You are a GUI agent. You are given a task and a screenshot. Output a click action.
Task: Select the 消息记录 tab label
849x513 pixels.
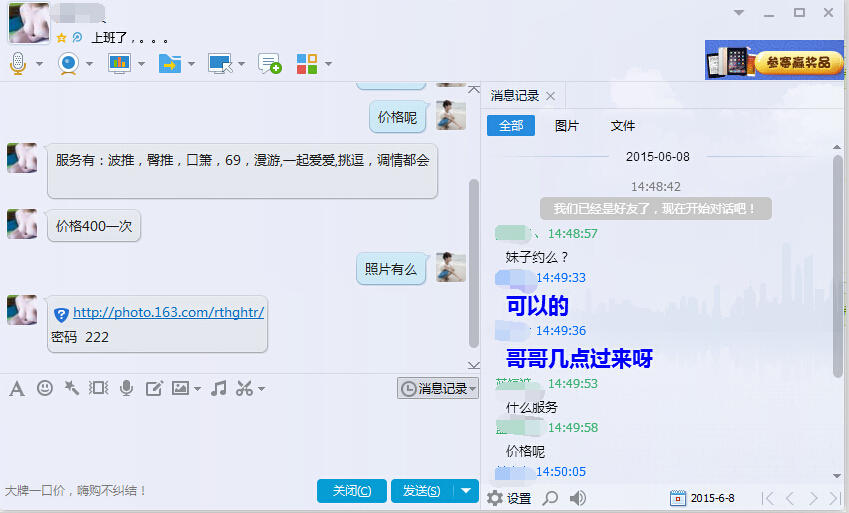click(515, 96)
